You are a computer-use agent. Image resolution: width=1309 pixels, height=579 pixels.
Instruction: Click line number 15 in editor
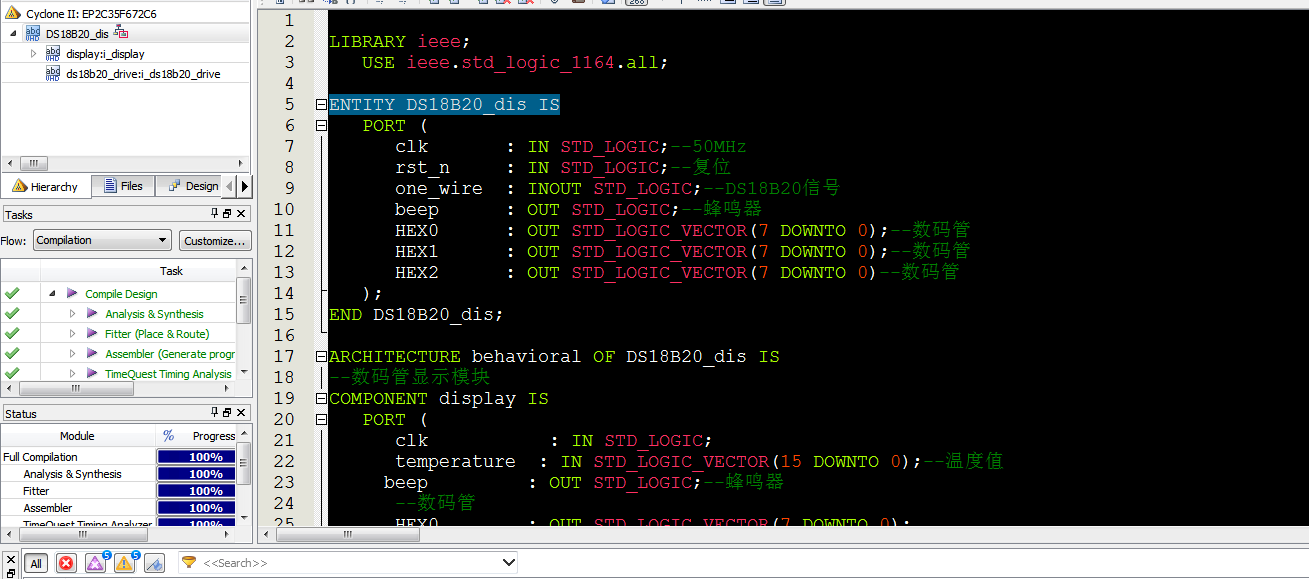[284, 314]
